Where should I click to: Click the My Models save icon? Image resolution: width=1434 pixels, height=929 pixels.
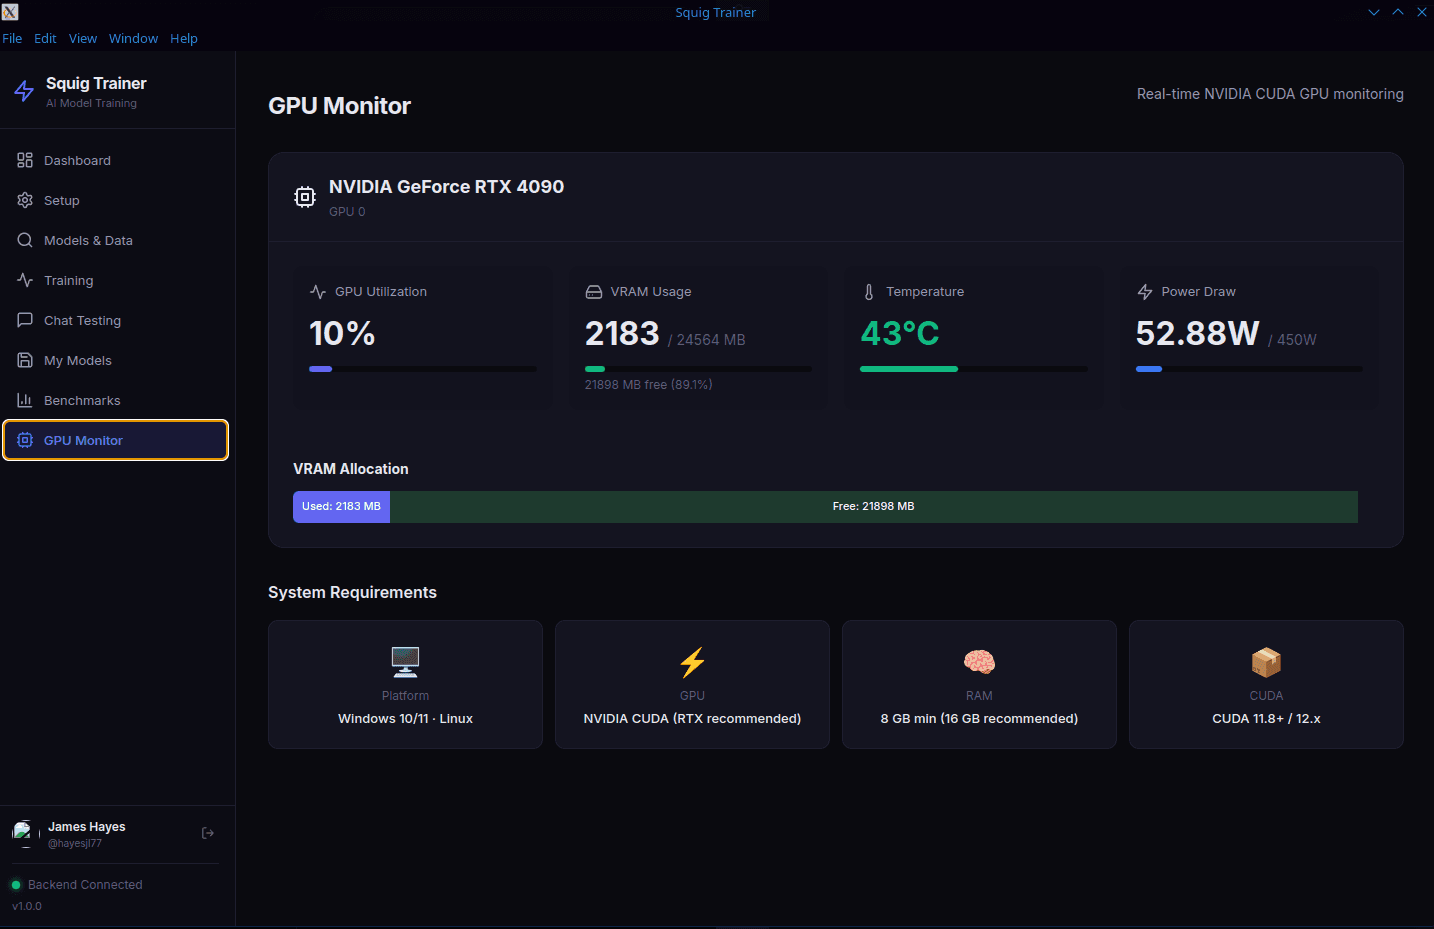[x=25, y=360]
